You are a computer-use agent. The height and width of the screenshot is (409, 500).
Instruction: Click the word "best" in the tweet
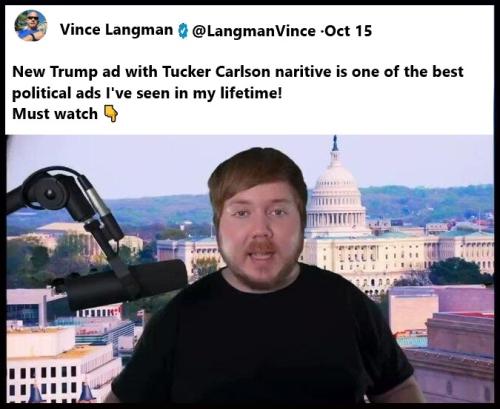click(x=448, y=72)
